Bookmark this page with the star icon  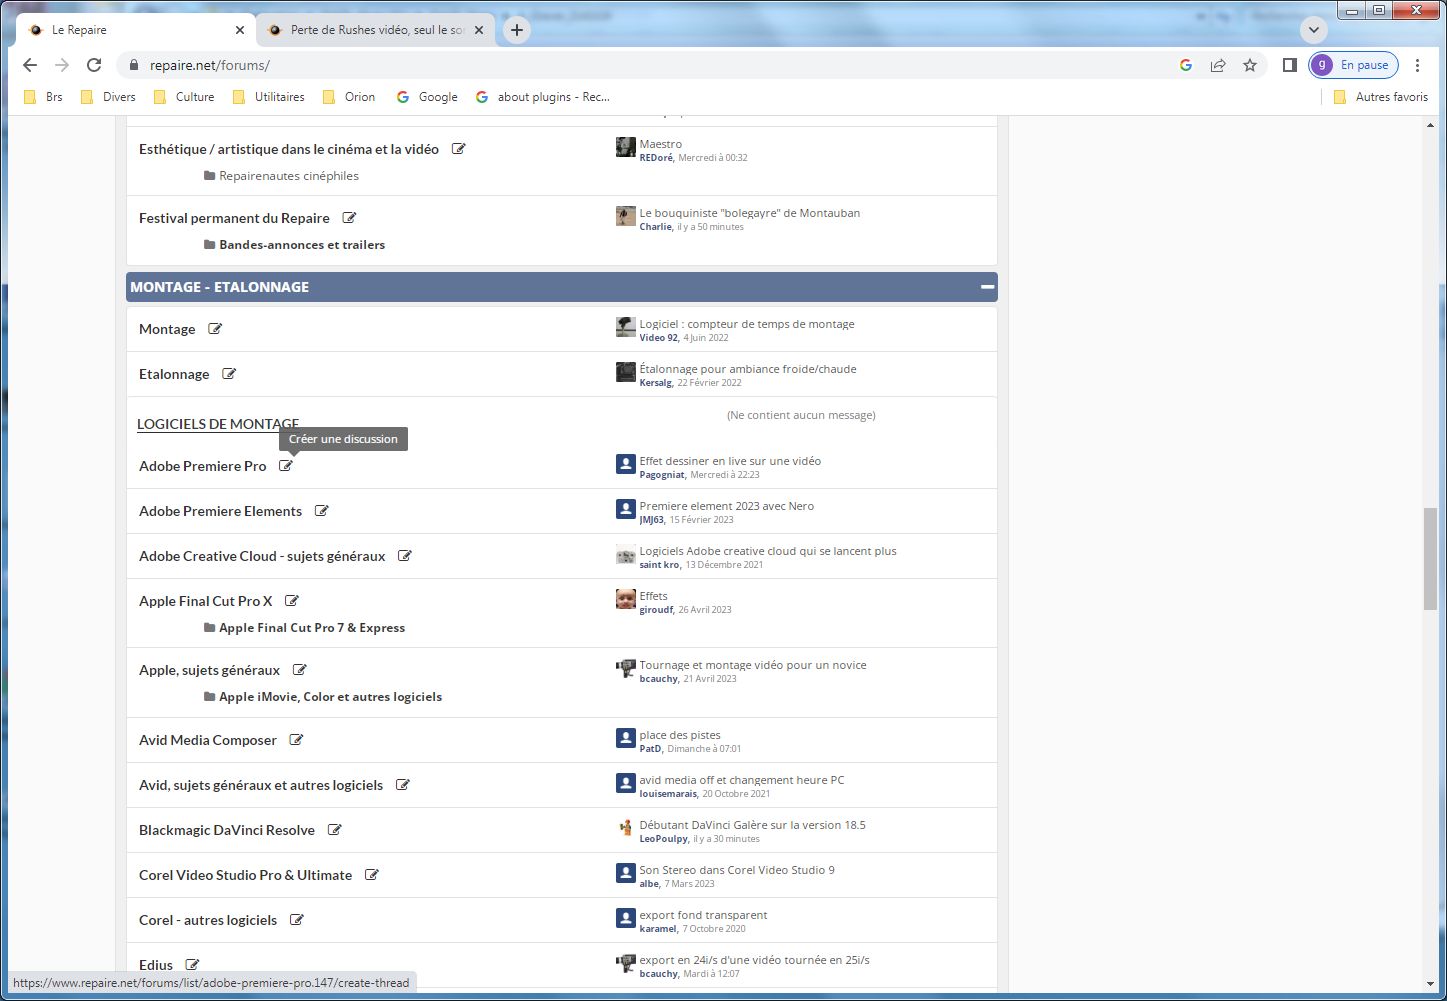1250,65
